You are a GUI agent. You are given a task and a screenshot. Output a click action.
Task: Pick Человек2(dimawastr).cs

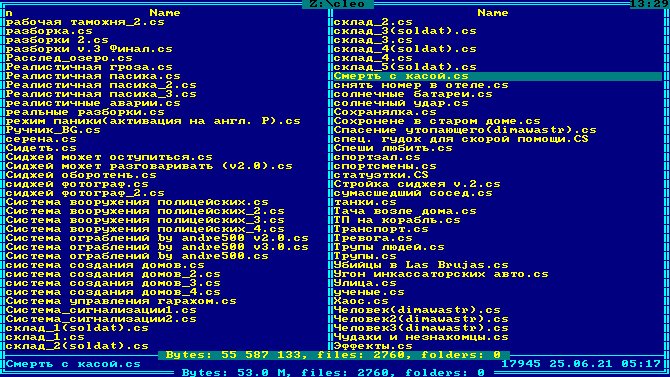[x=421, y=319]
